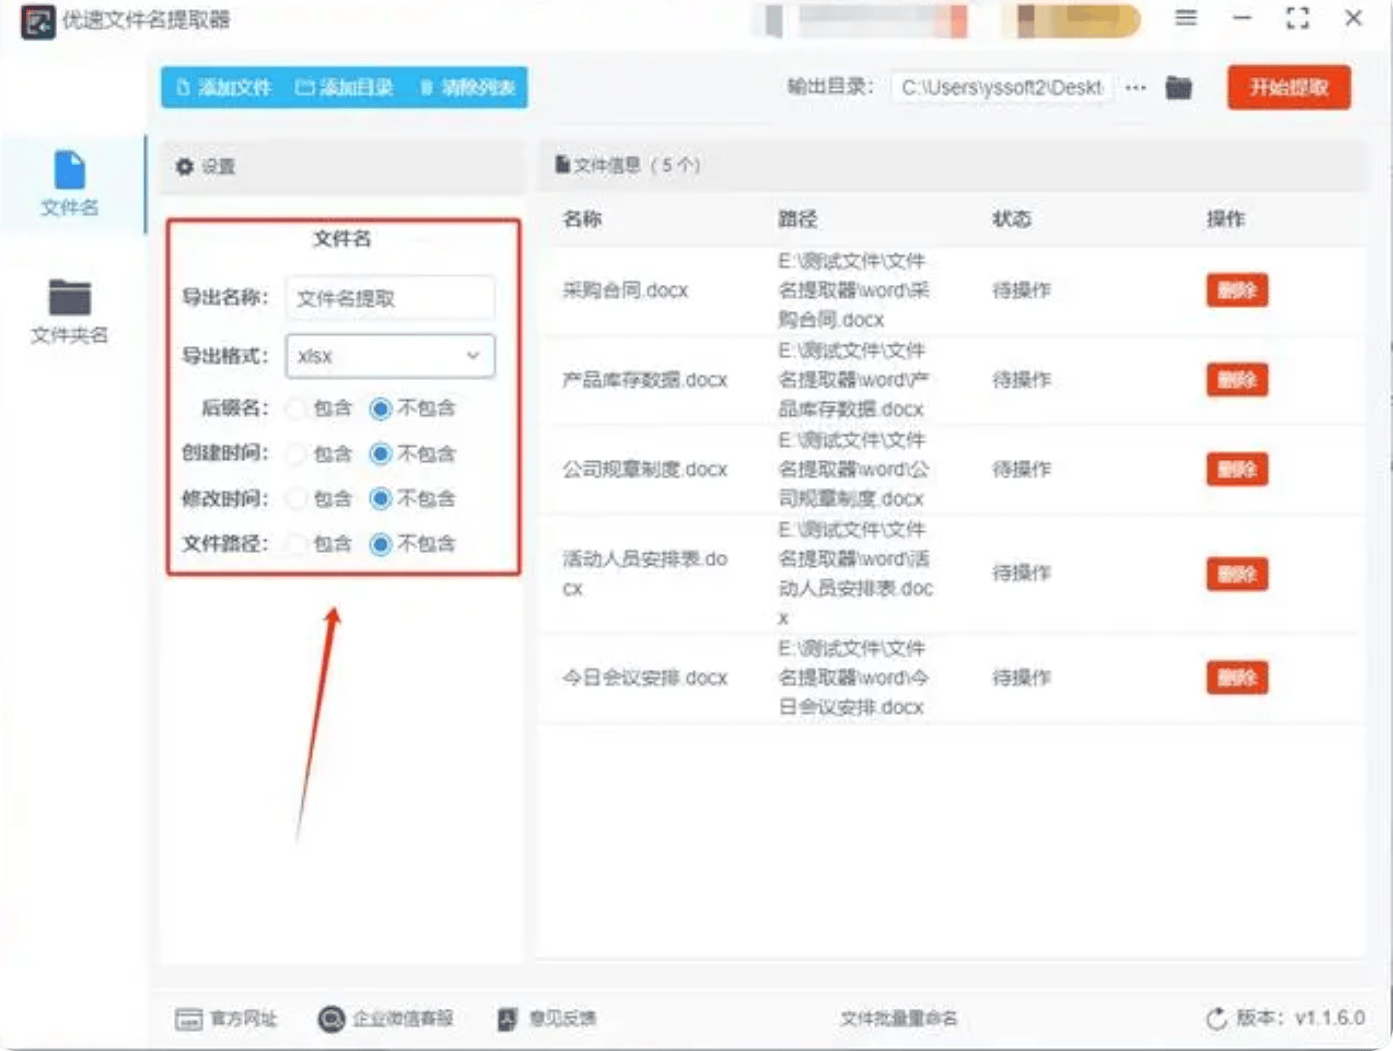
Task: Delete the 今日会议安排.docx row
Action: 1237,678
